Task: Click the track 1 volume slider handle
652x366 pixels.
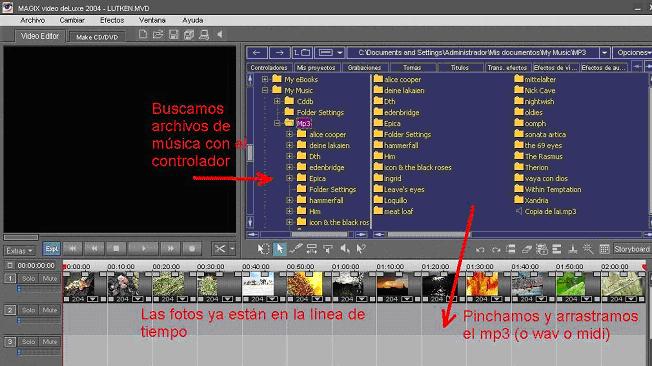Action: [19, 288]
